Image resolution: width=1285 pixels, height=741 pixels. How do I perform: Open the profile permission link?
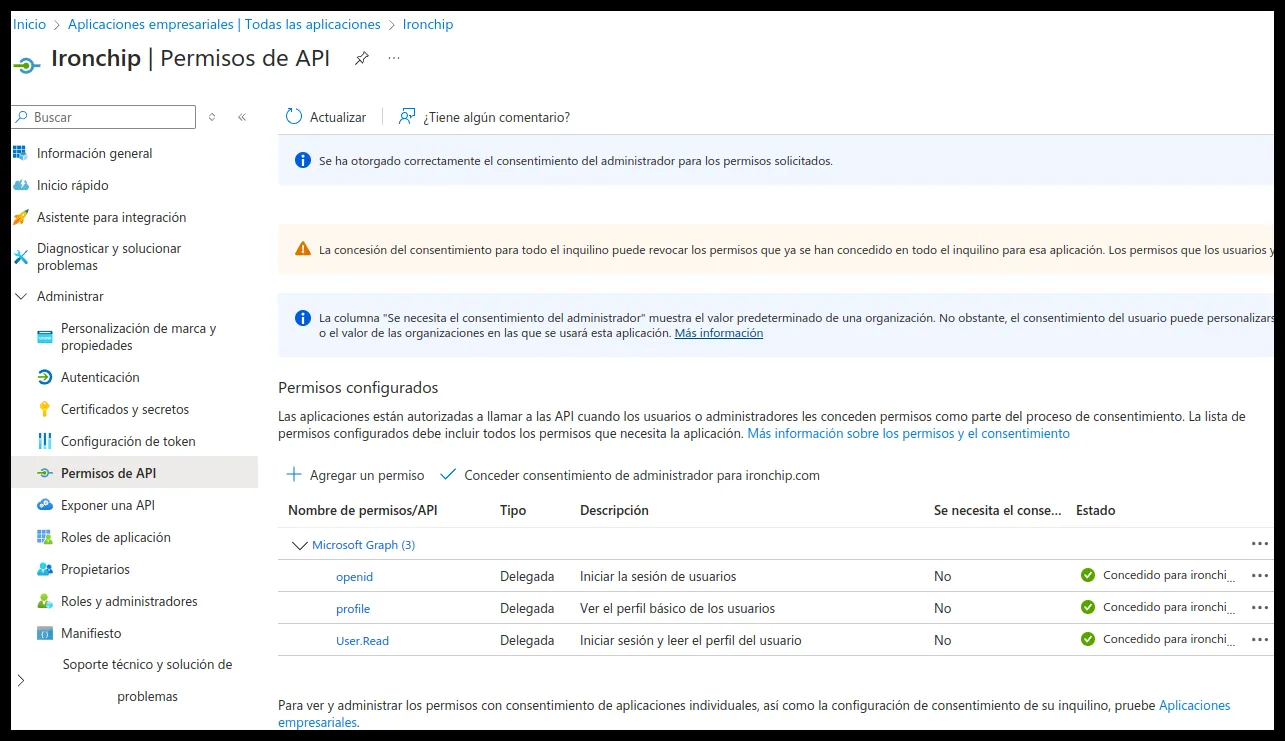click(353, 609)
